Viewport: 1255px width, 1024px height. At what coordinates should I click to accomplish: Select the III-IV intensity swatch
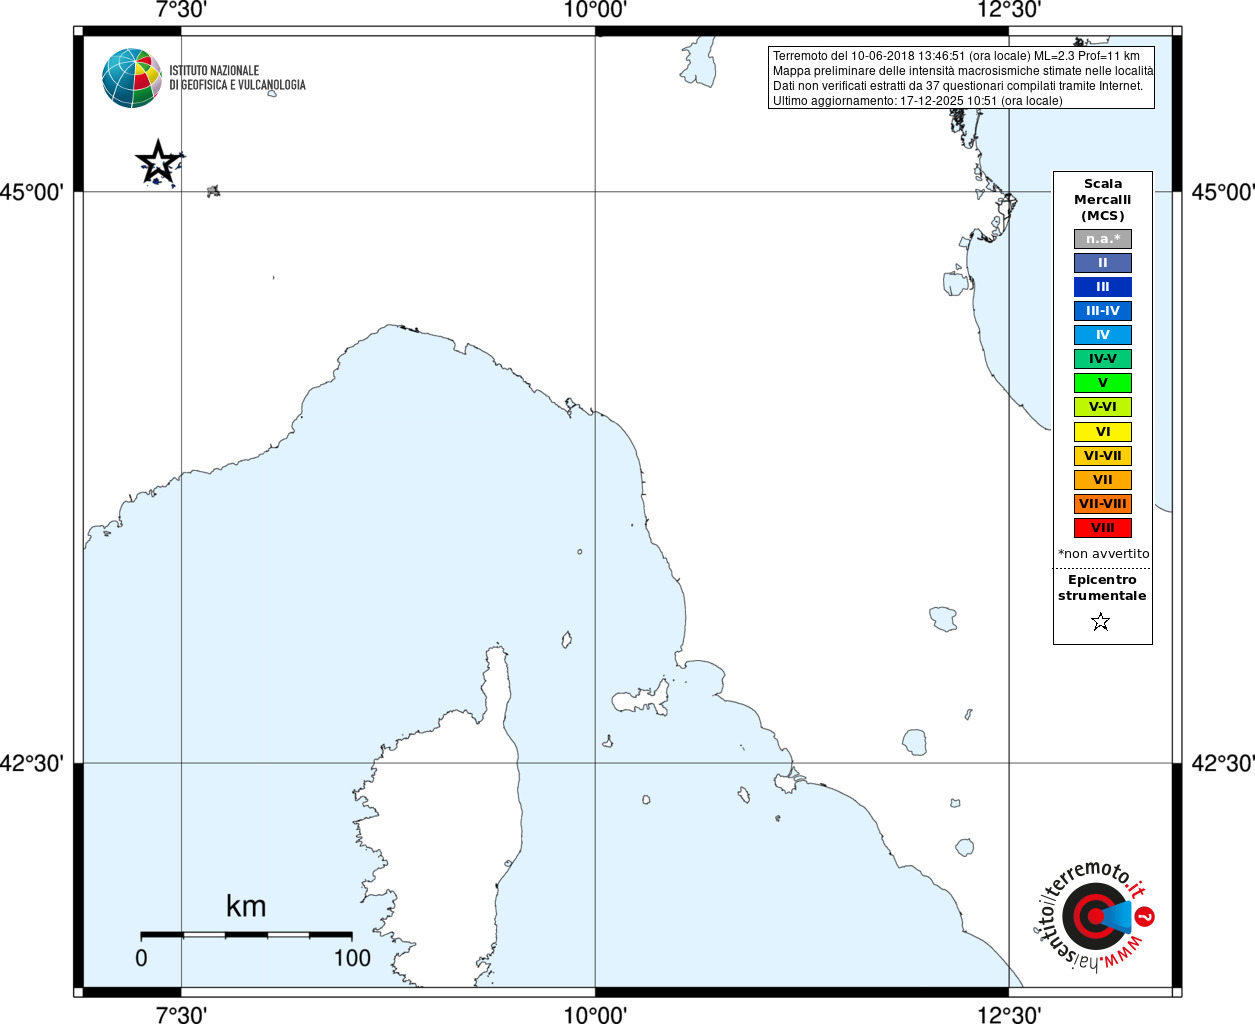(x=1103, y=311)
